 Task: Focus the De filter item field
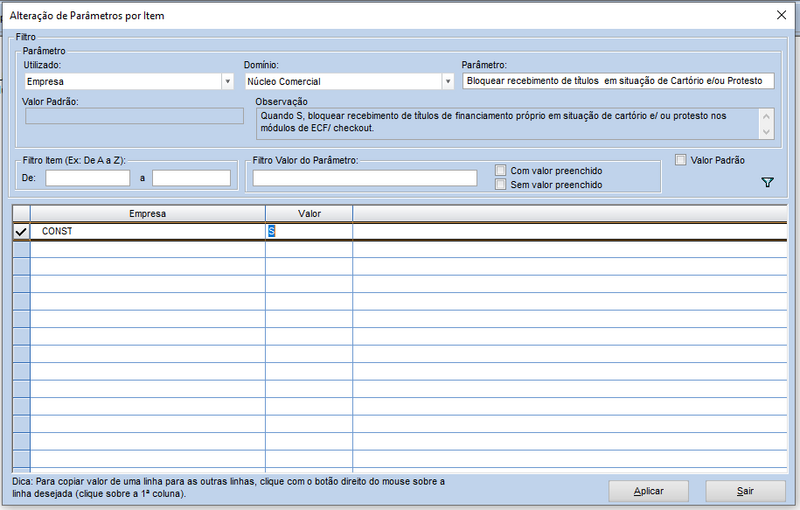pos(88,178)
